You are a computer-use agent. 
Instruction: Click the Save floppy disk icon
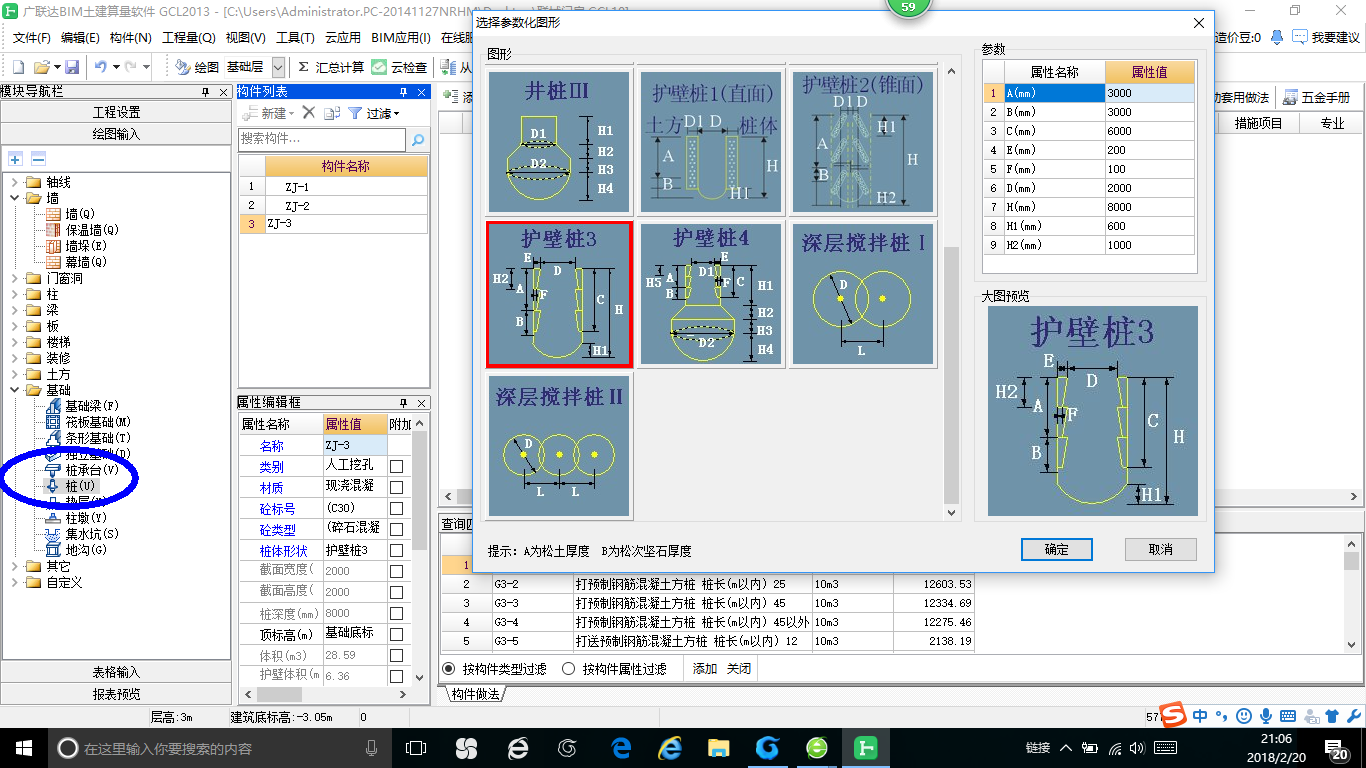(x=72, y=67)
